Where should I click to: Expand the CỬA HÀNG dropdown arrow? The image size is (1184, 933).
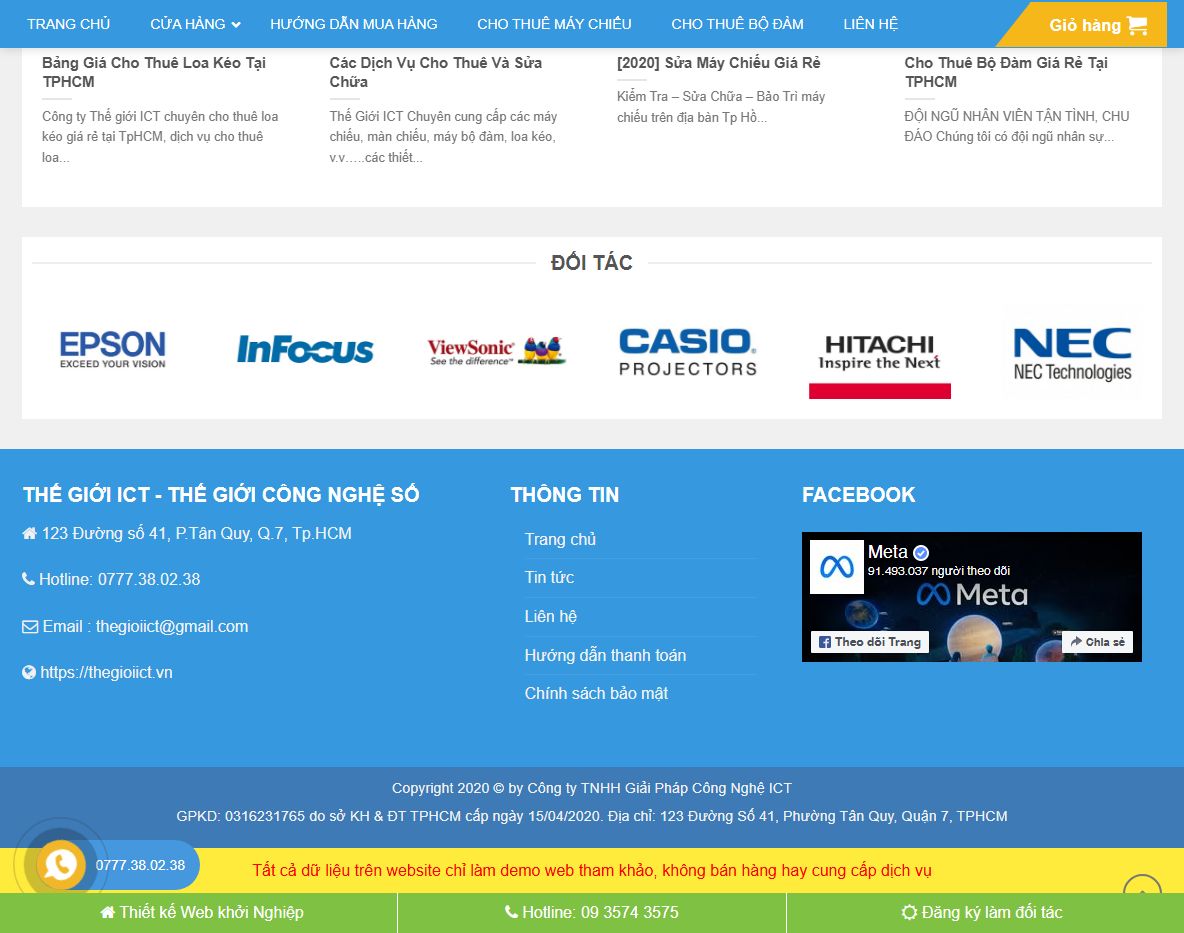(x=236, y=25)
